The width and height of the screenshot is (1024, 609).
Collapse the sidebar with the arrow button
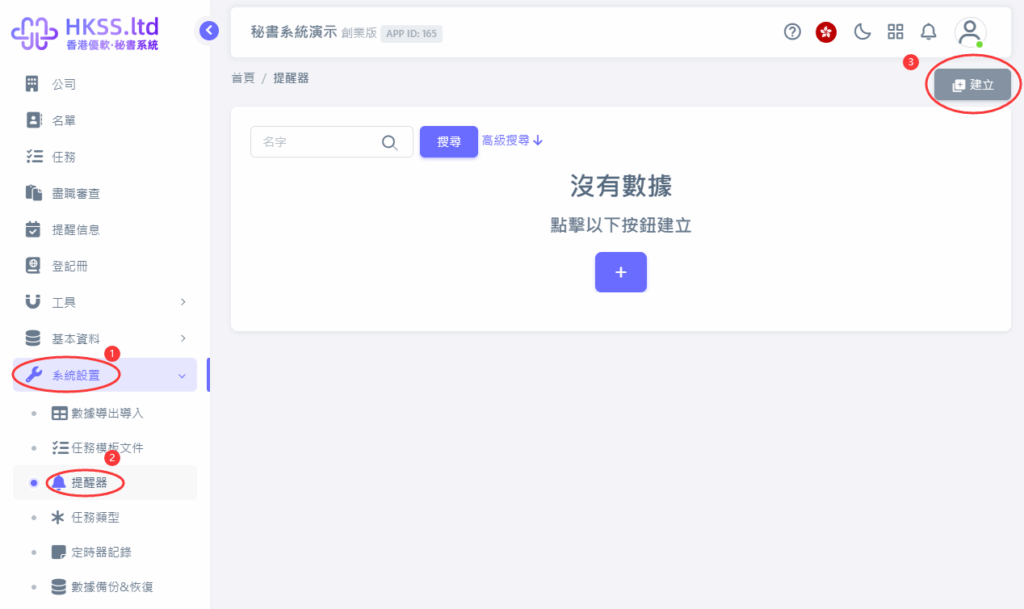pos(208,30)
